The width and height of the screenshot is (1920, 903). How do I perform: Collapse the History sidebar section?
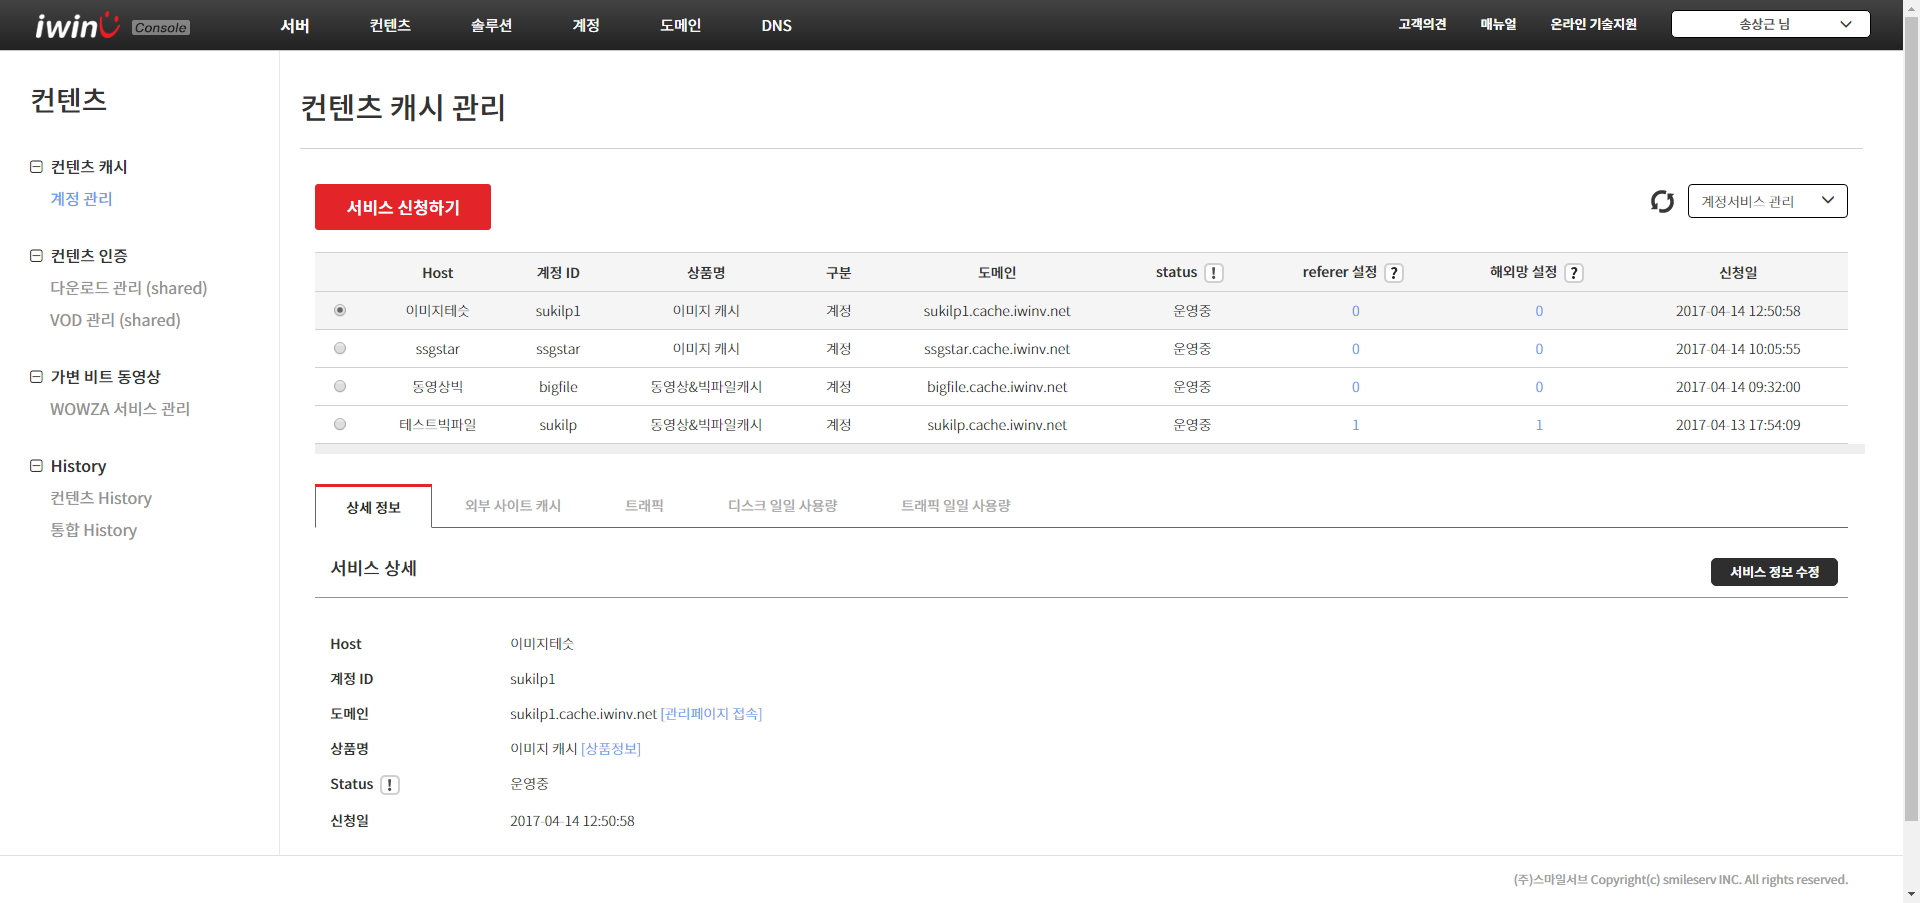tap(36, 466)
